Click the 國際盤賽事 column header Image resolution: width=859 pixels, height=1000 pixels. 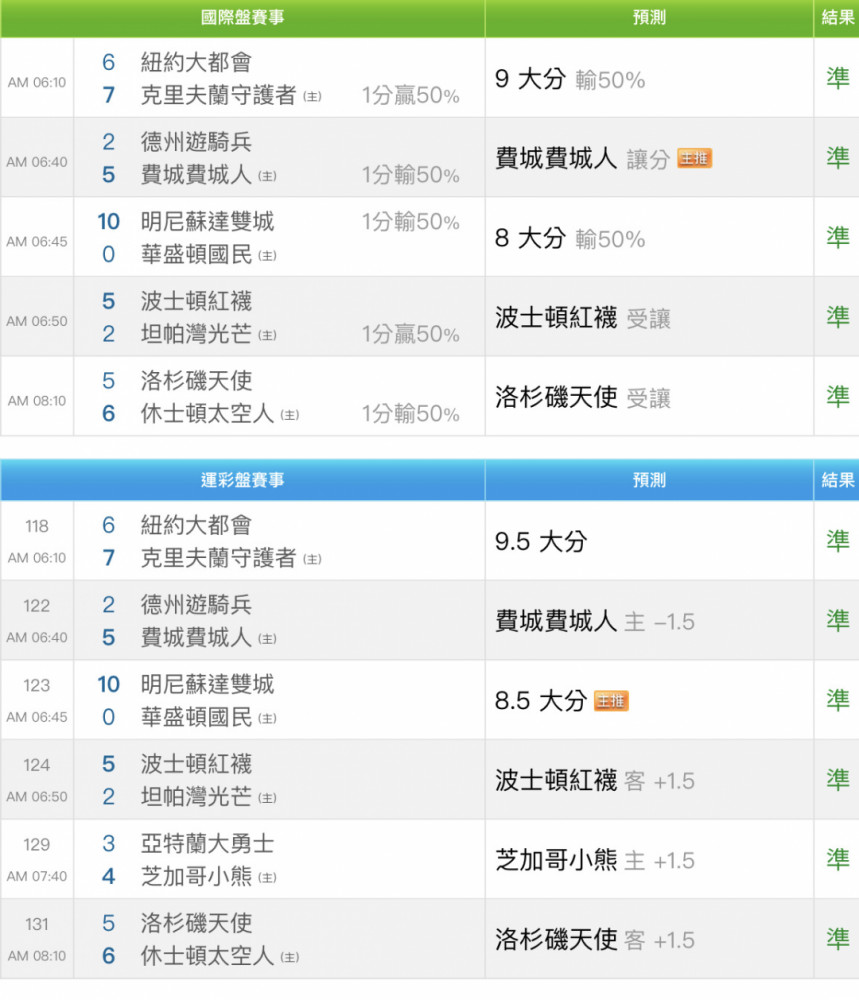[x=242, y=17]
